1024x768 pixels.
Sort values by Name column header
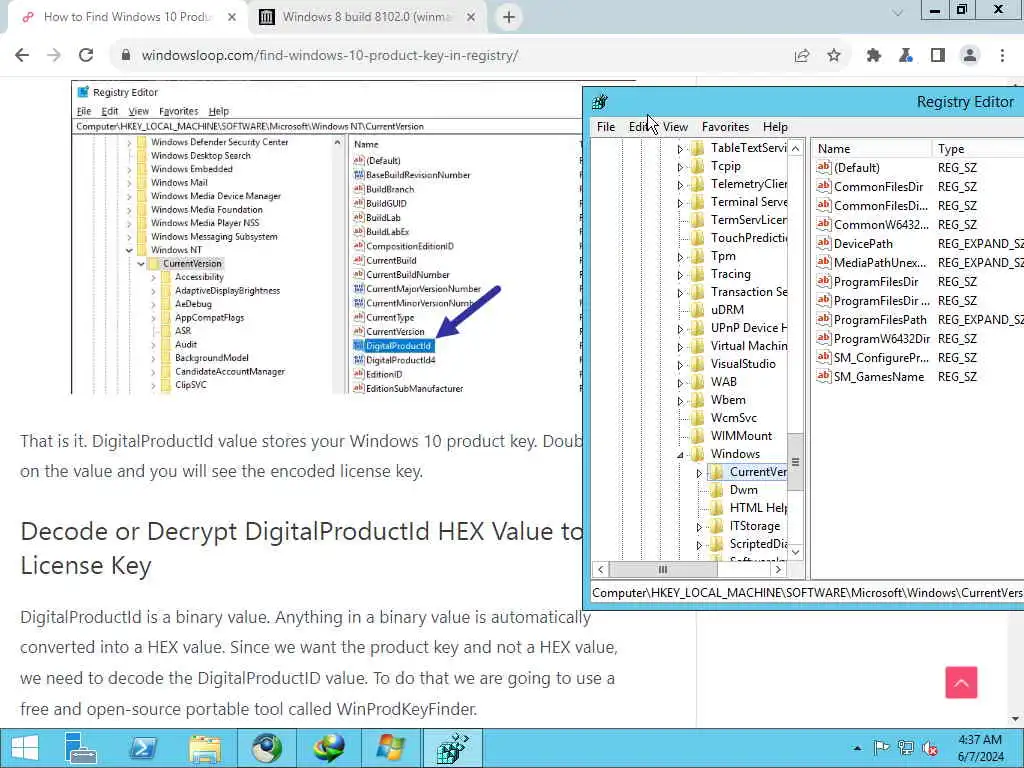871,149
